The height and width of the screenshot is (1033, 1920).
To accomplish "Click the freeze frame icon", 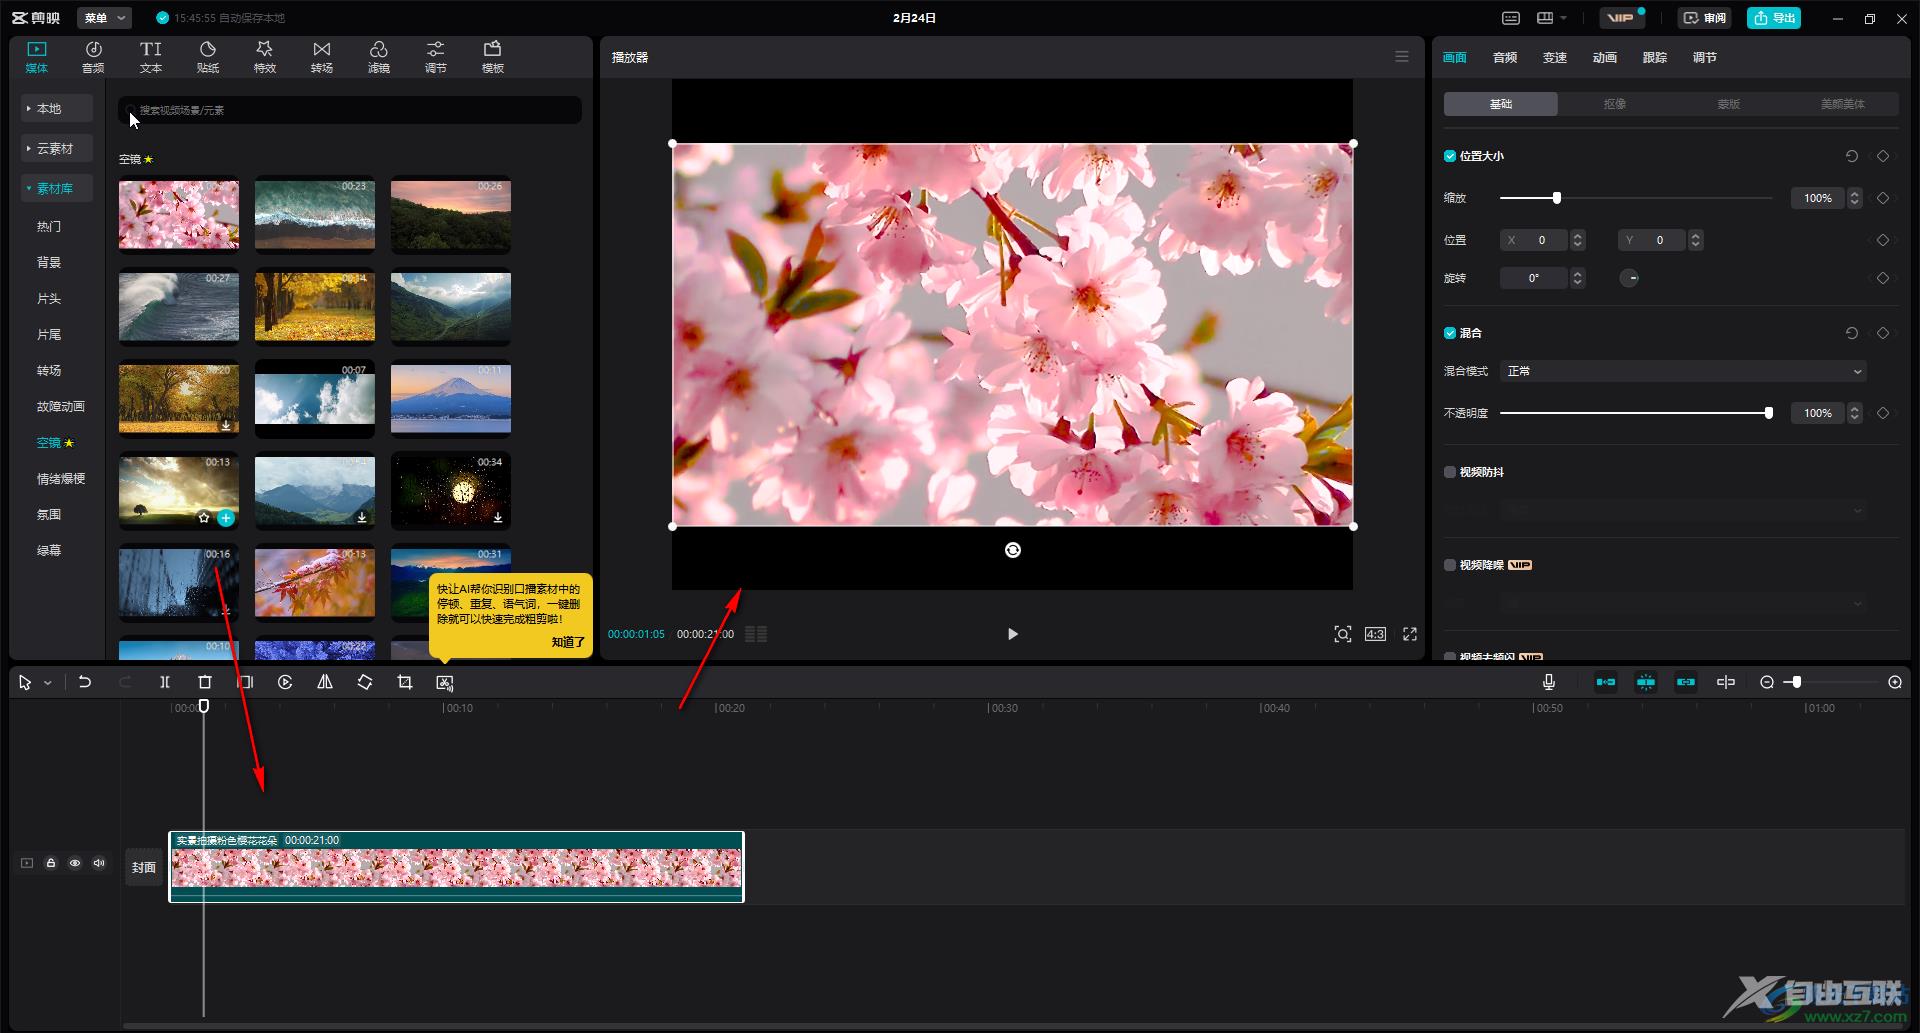I will pyautogui.click(x=245, y=682).
